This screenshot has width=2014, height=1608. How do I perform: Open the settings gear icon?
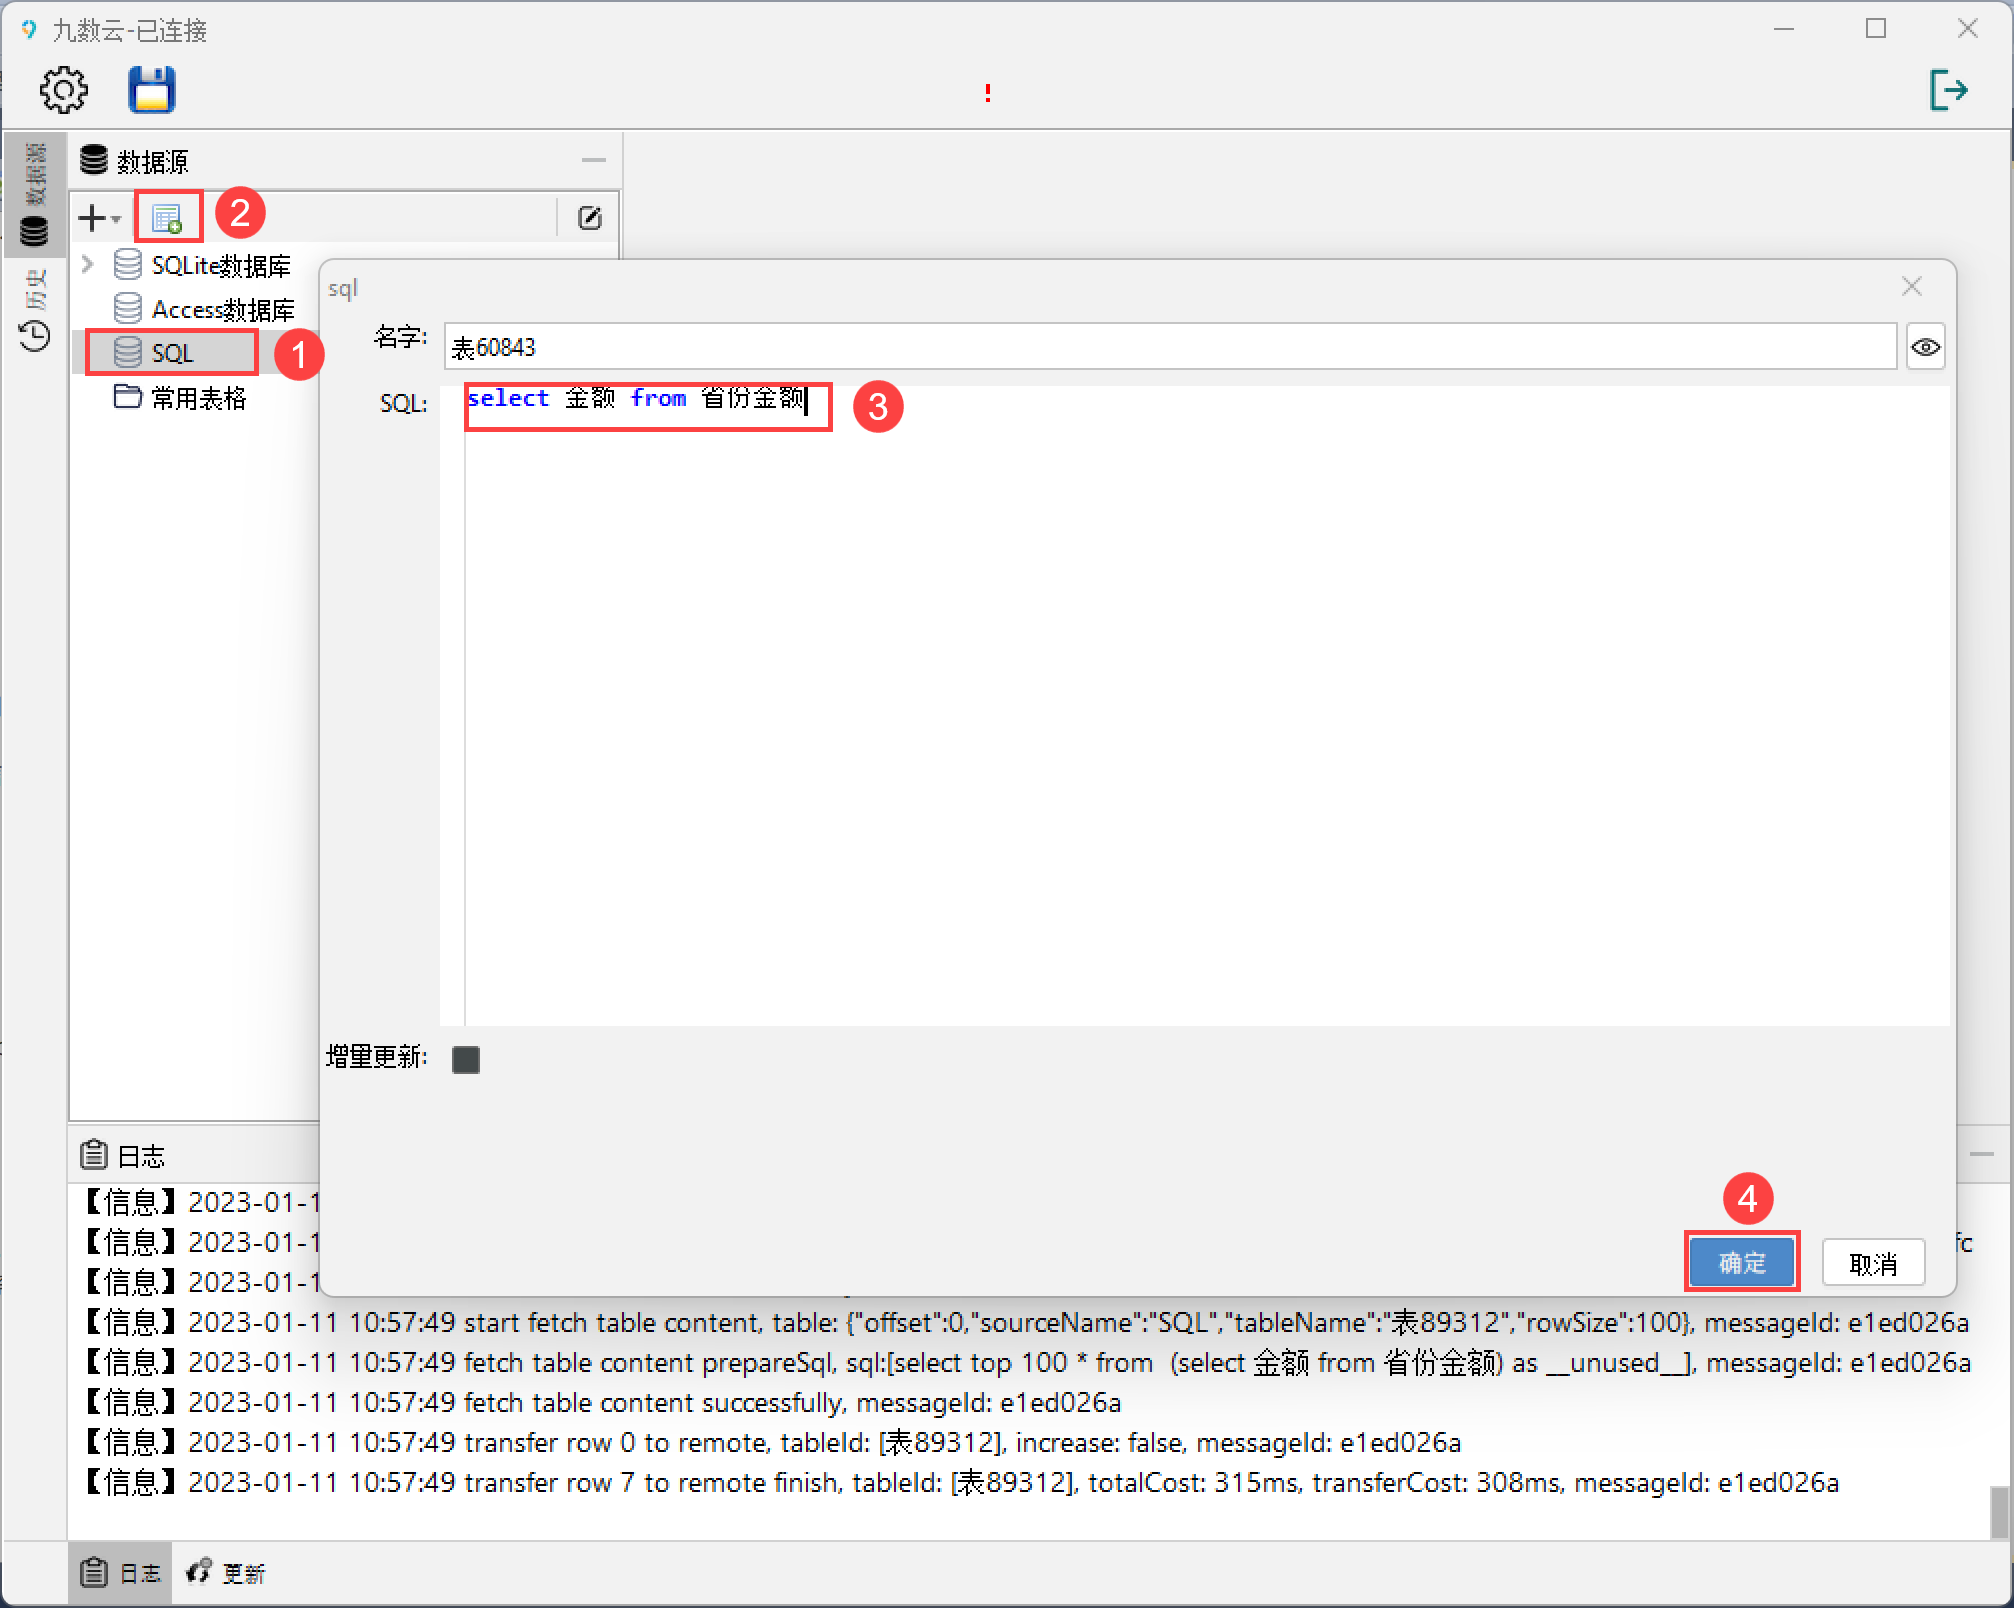(63, 90)
